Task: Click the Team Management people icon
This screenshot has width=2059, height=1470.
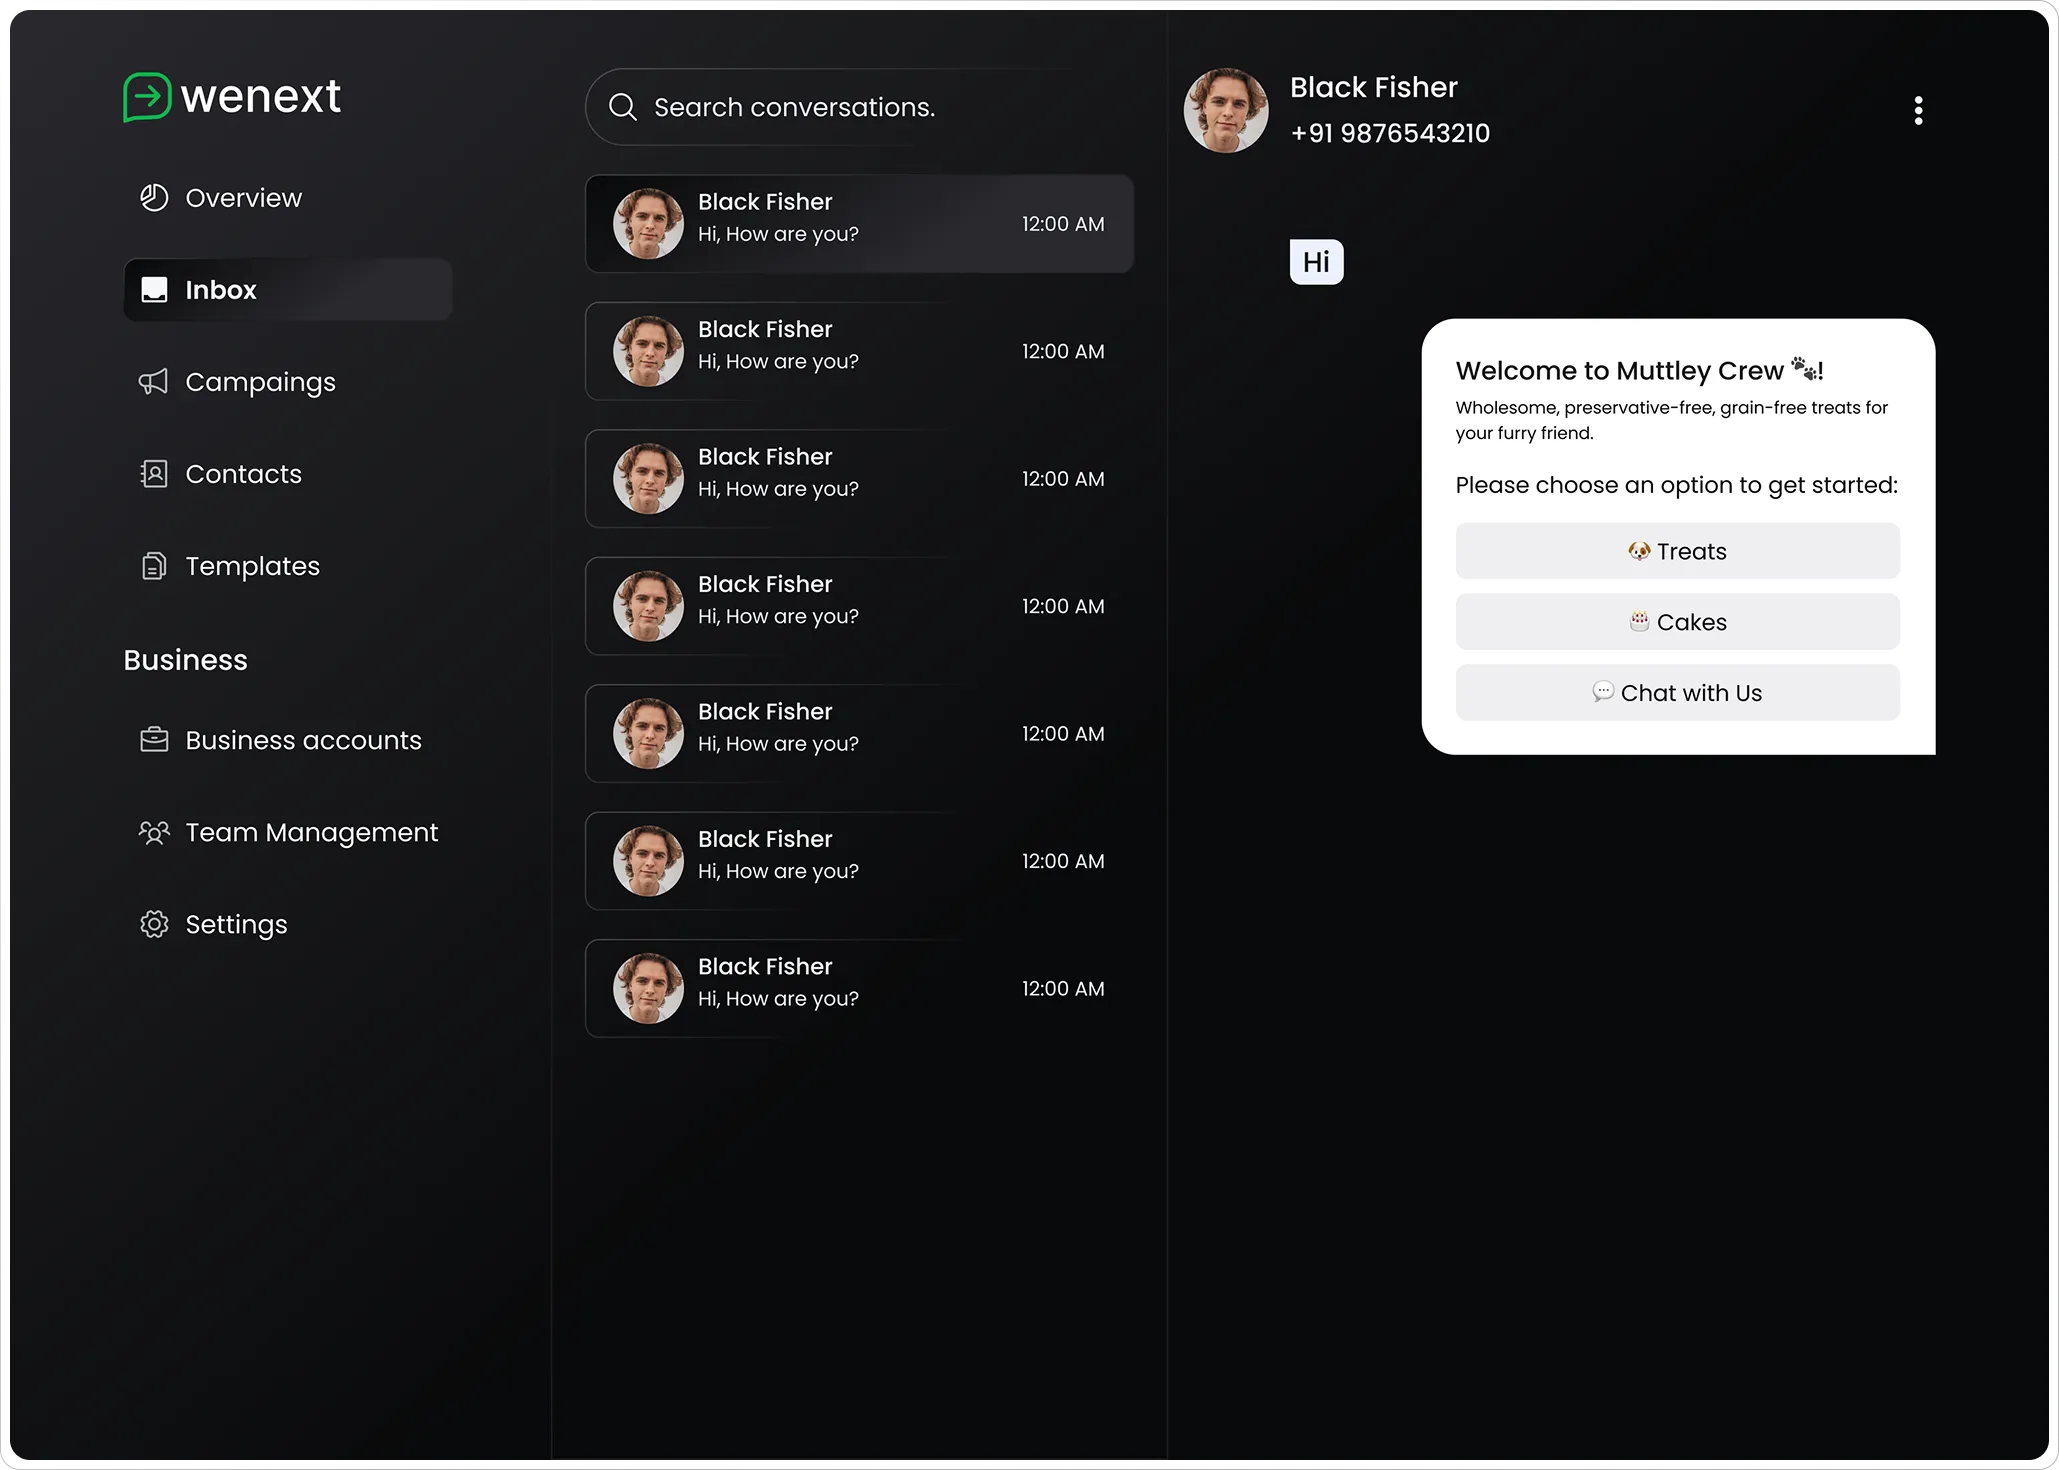Action: point(154,832)
